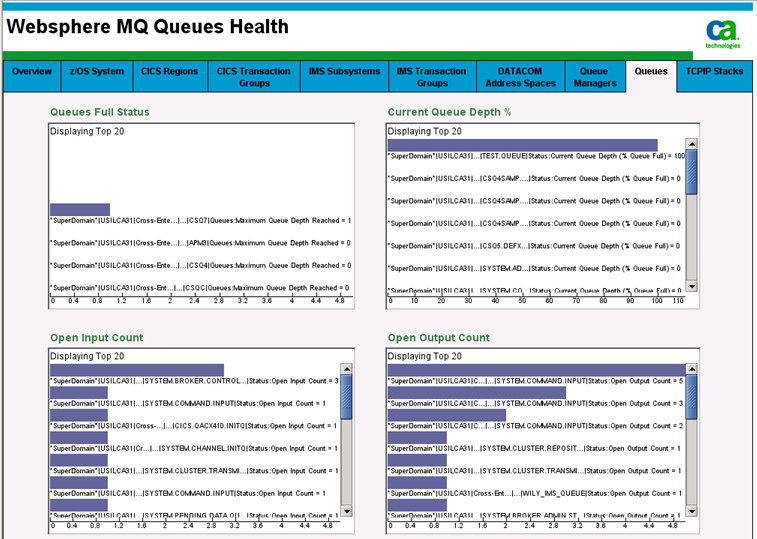Click the active Queues tab

651,72
